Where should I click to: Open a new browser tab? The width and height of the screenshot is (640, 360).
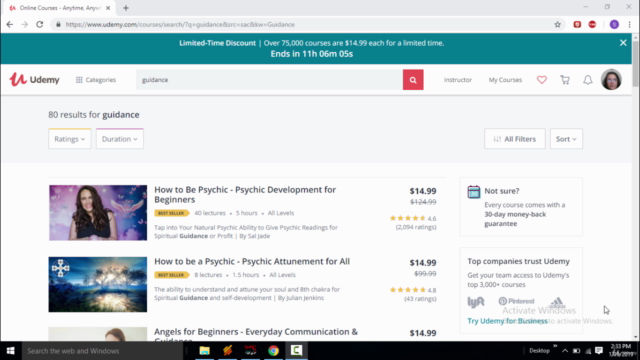[x=126, y=8]
